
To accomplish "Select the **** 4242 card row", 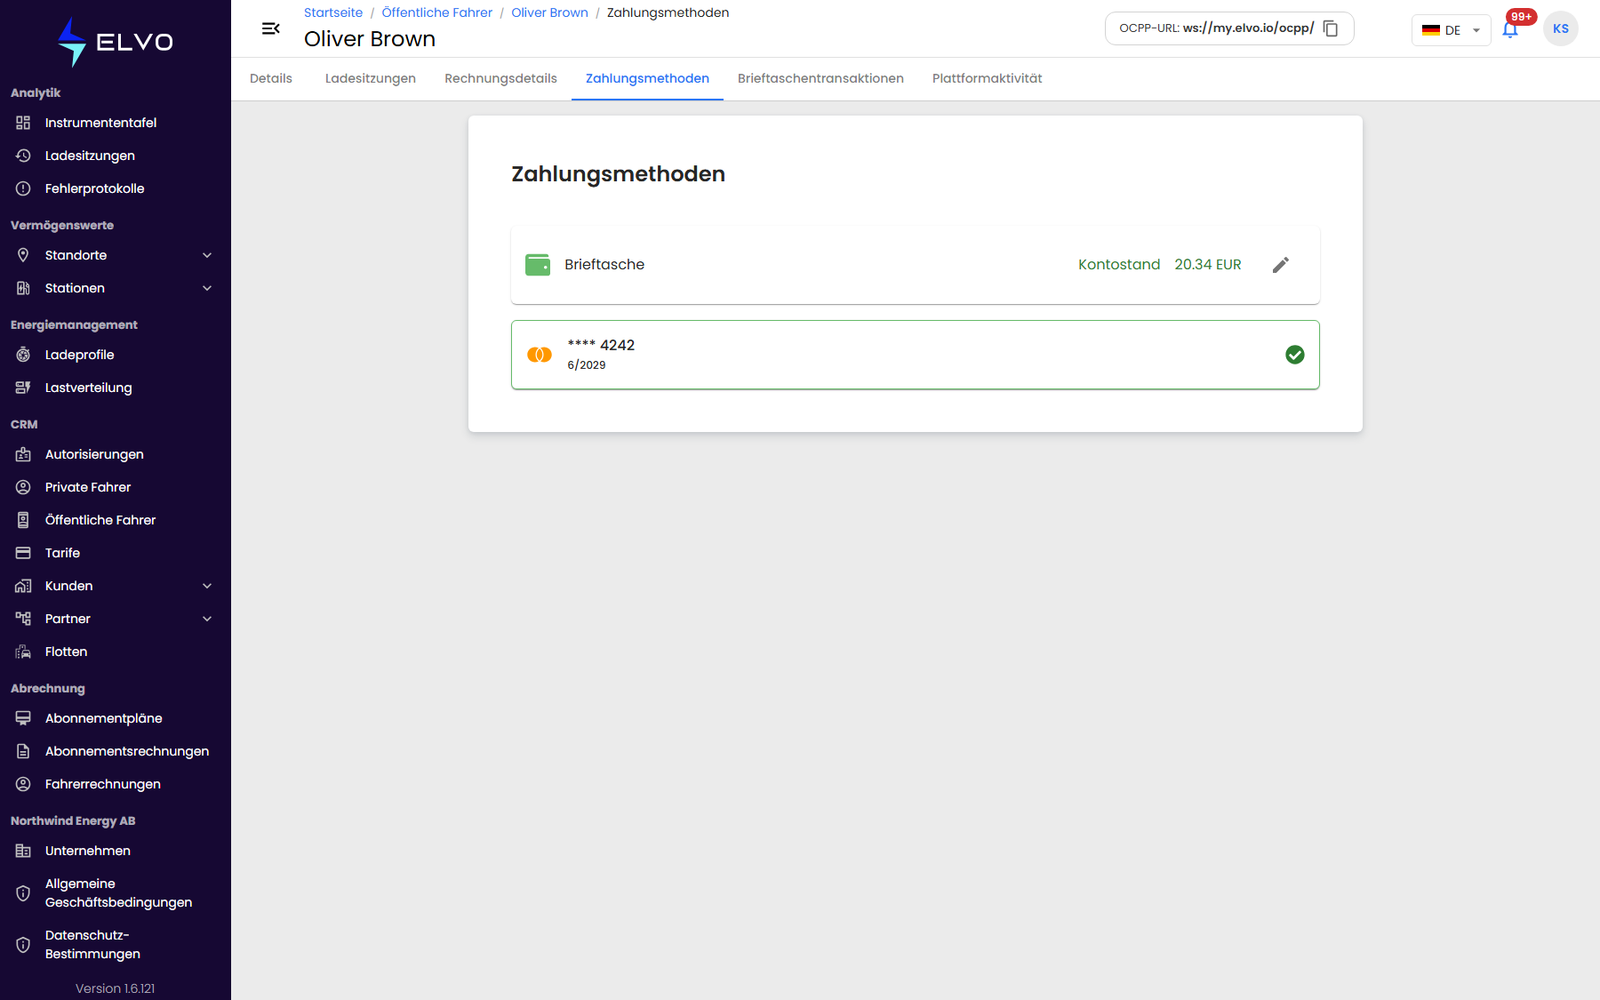I will point(915,355).
